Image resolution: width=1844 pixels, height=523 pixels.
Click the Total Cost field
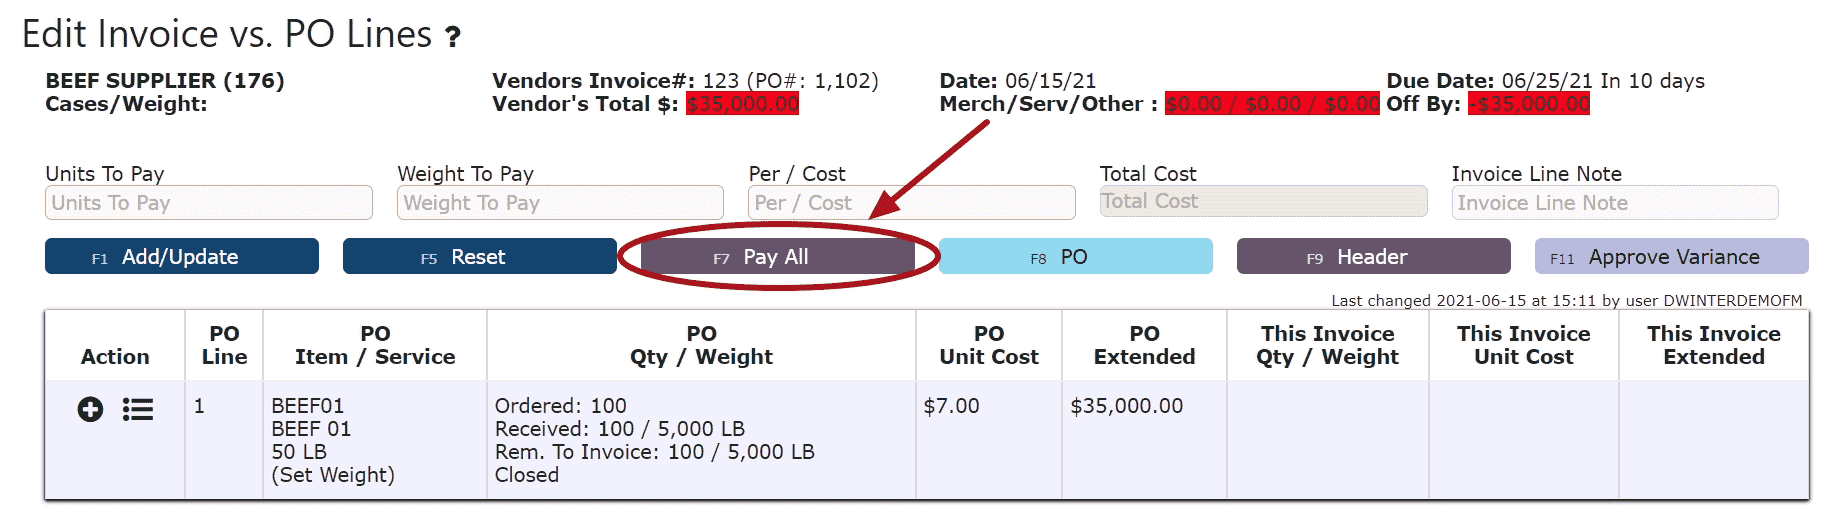click(1263, 201)
